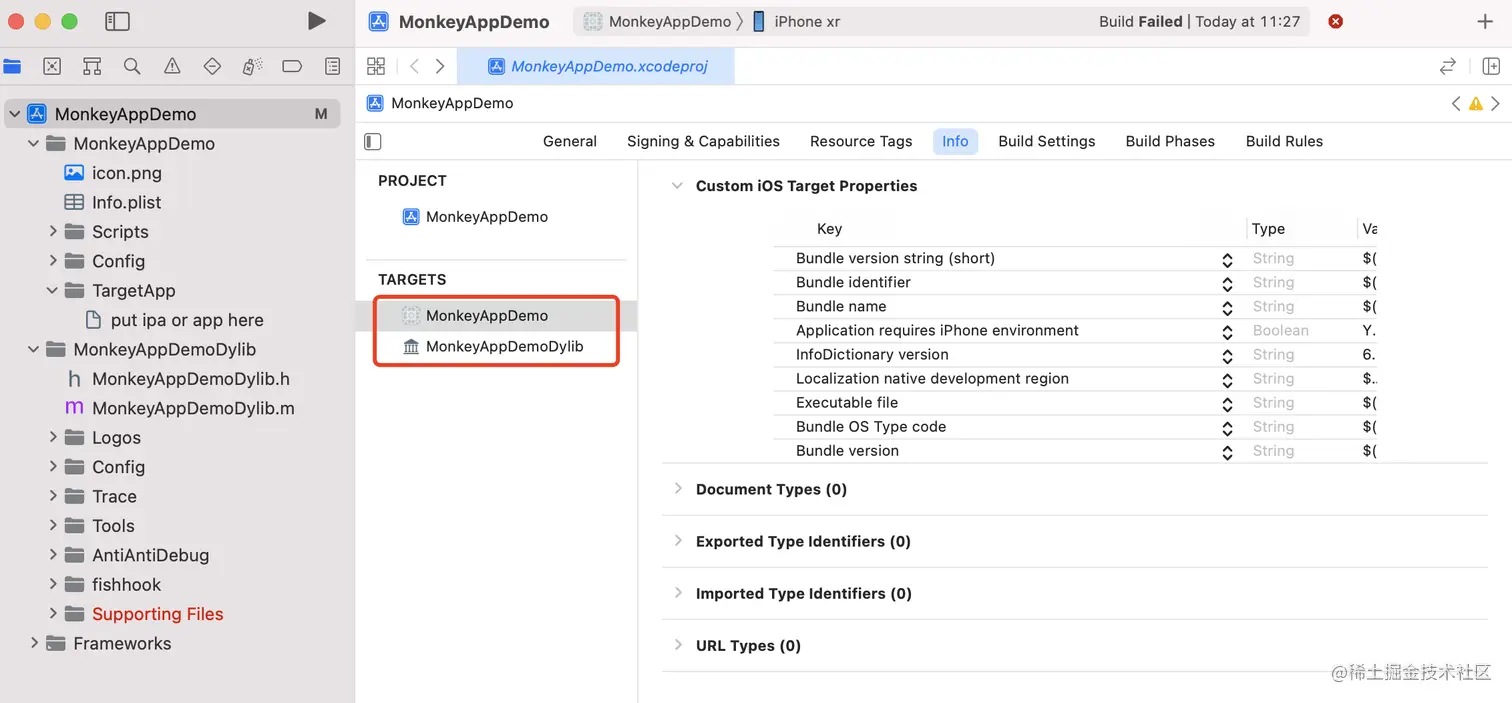Open the Signing & Capabilities tab
This screenshot has height=703, width=1512.
pyautogui.click(x=703, y=141)
